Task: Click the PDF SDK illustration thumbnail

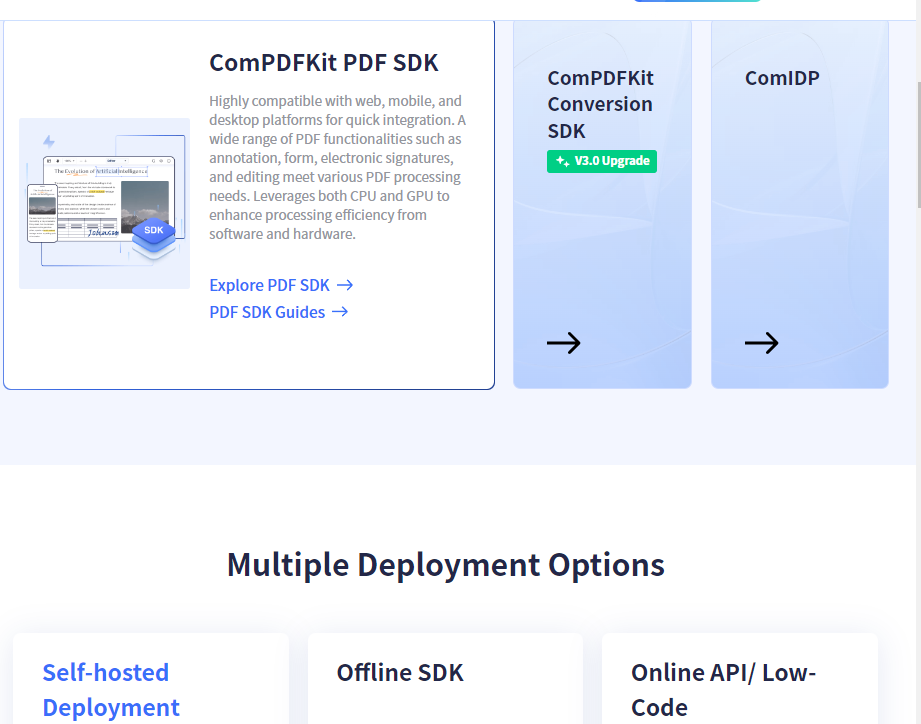Action: pyautogui.click(x=105, y=203)
